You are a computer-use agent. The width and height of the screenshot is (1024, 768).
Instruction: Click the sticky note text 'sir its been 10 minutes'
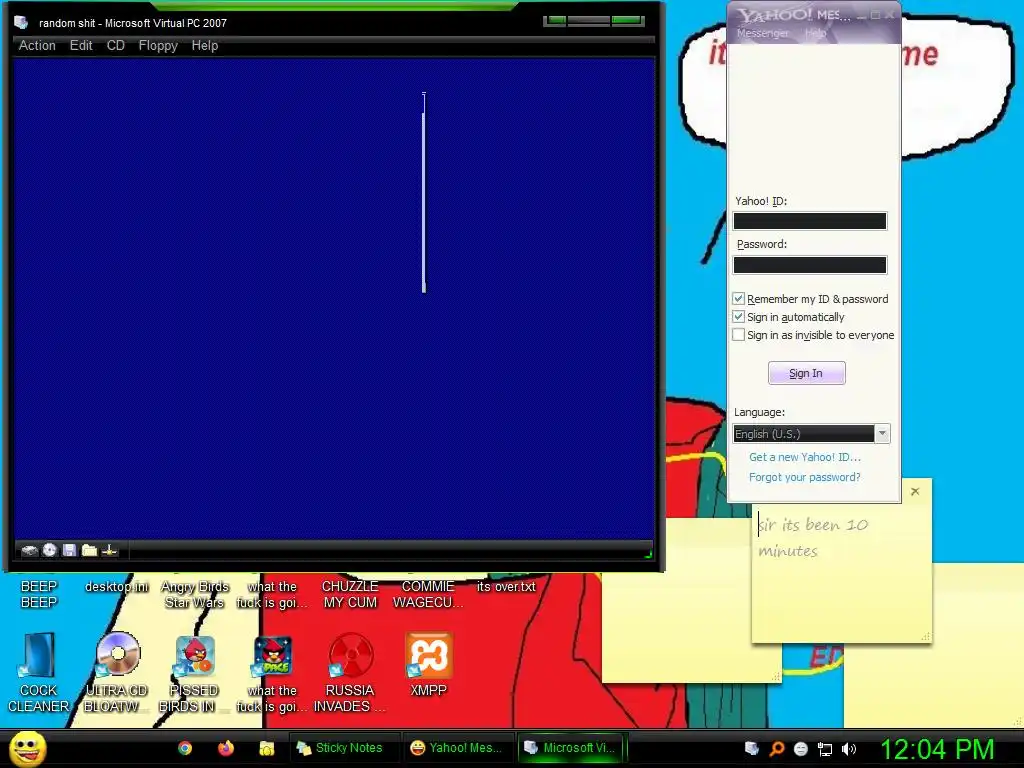point(813,537)
